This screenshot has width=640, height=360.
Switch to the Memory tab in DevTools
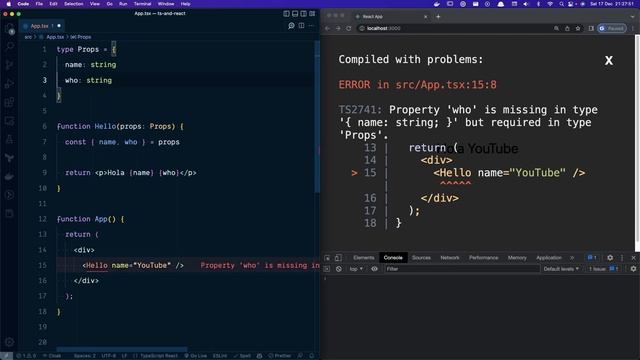pos(517,258)
